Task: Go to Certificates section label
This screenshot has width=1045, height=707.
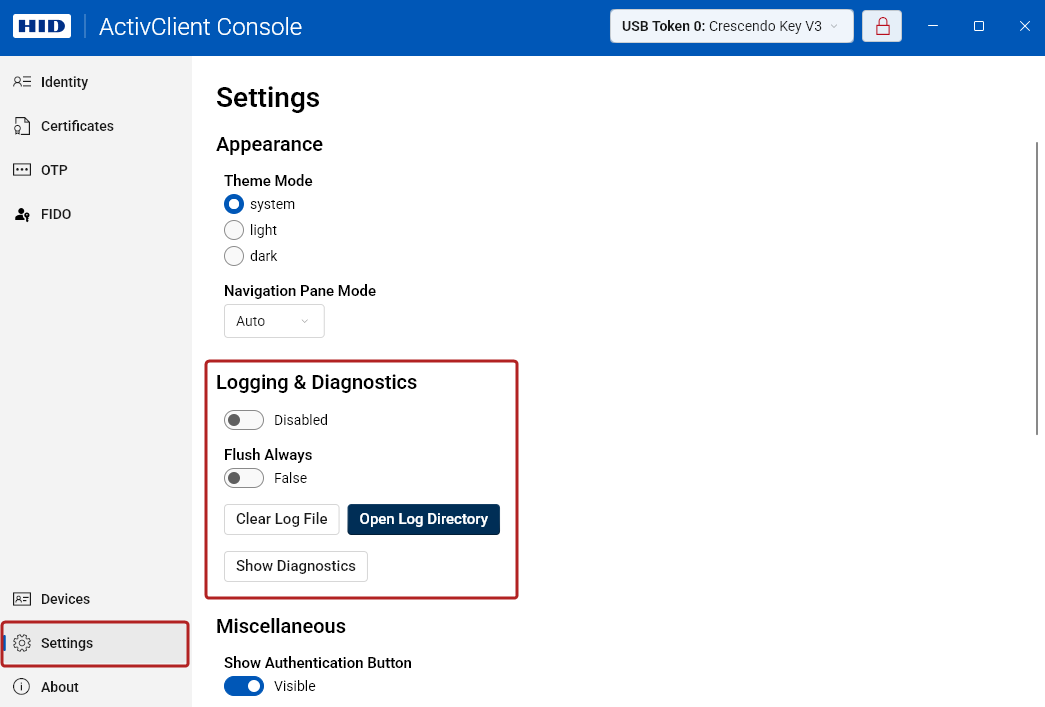Action: pos(77,126)
